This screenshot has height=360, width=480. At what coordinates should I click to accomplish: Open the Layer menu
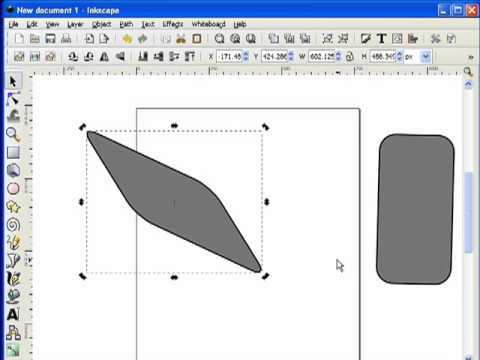75,24
